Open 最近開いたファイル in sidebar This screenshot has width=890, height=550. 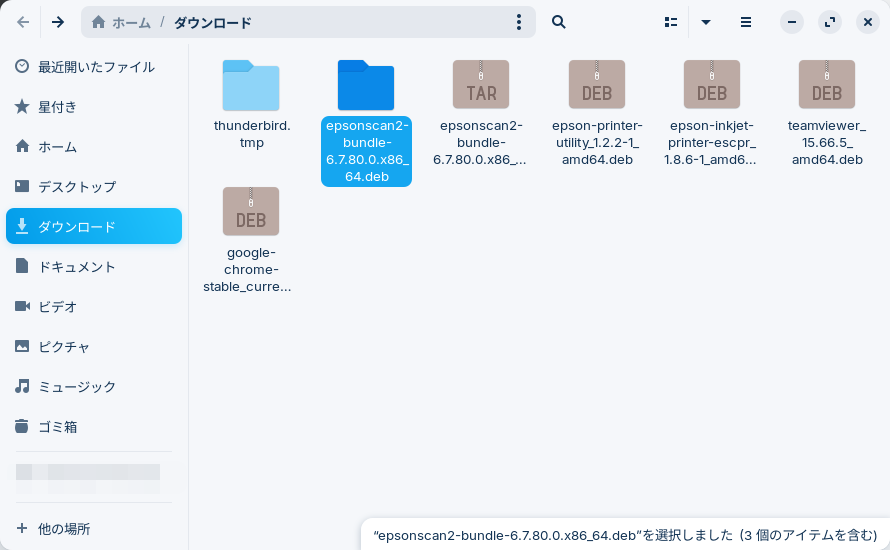click(x=94, y=67)
